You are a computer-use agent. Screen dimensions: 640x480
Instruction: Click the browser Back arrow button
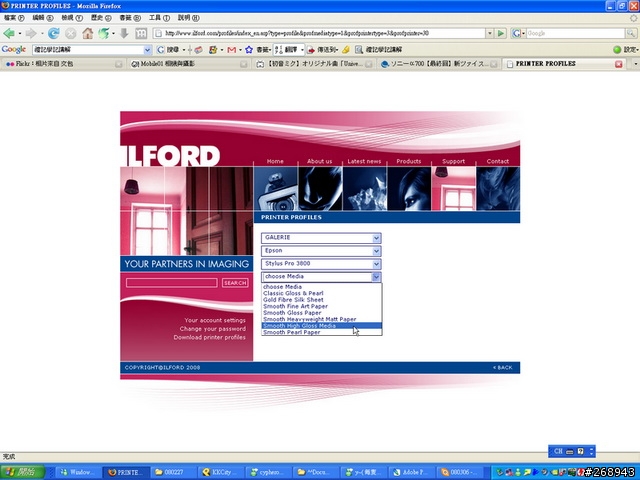(x=9, y=33)
